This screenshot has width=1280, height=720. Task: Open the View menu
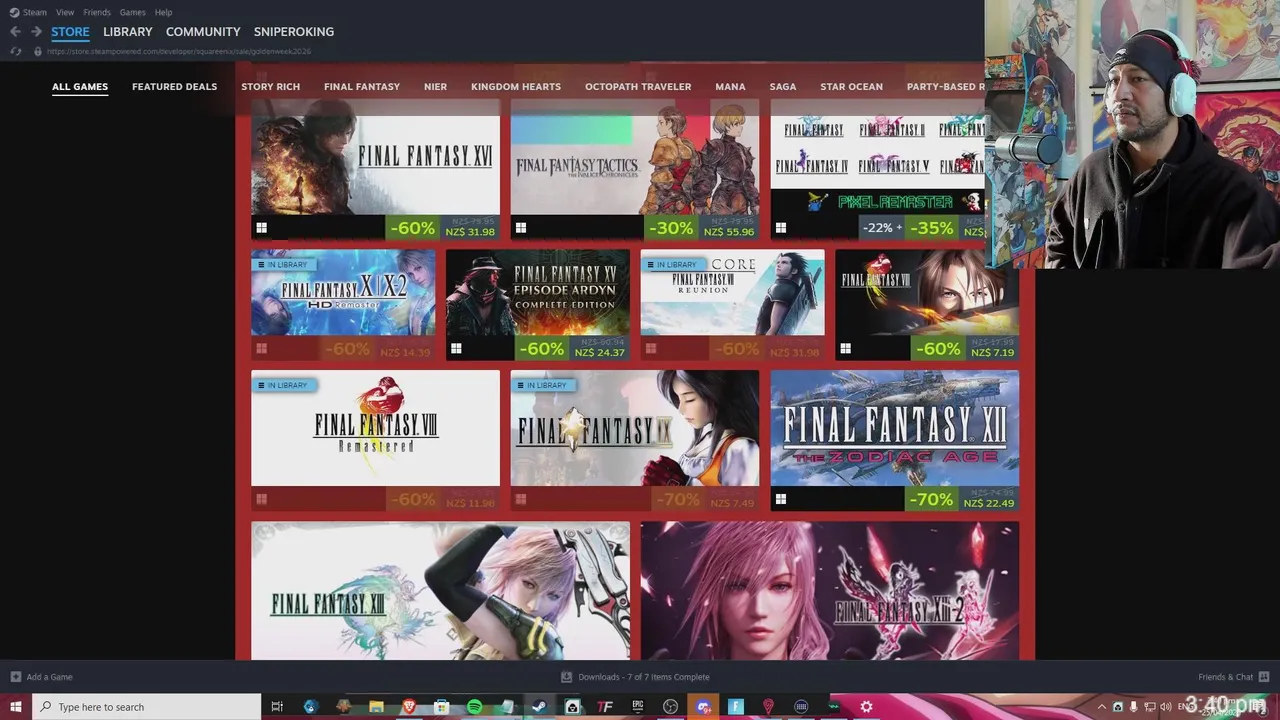coord(65,12)
